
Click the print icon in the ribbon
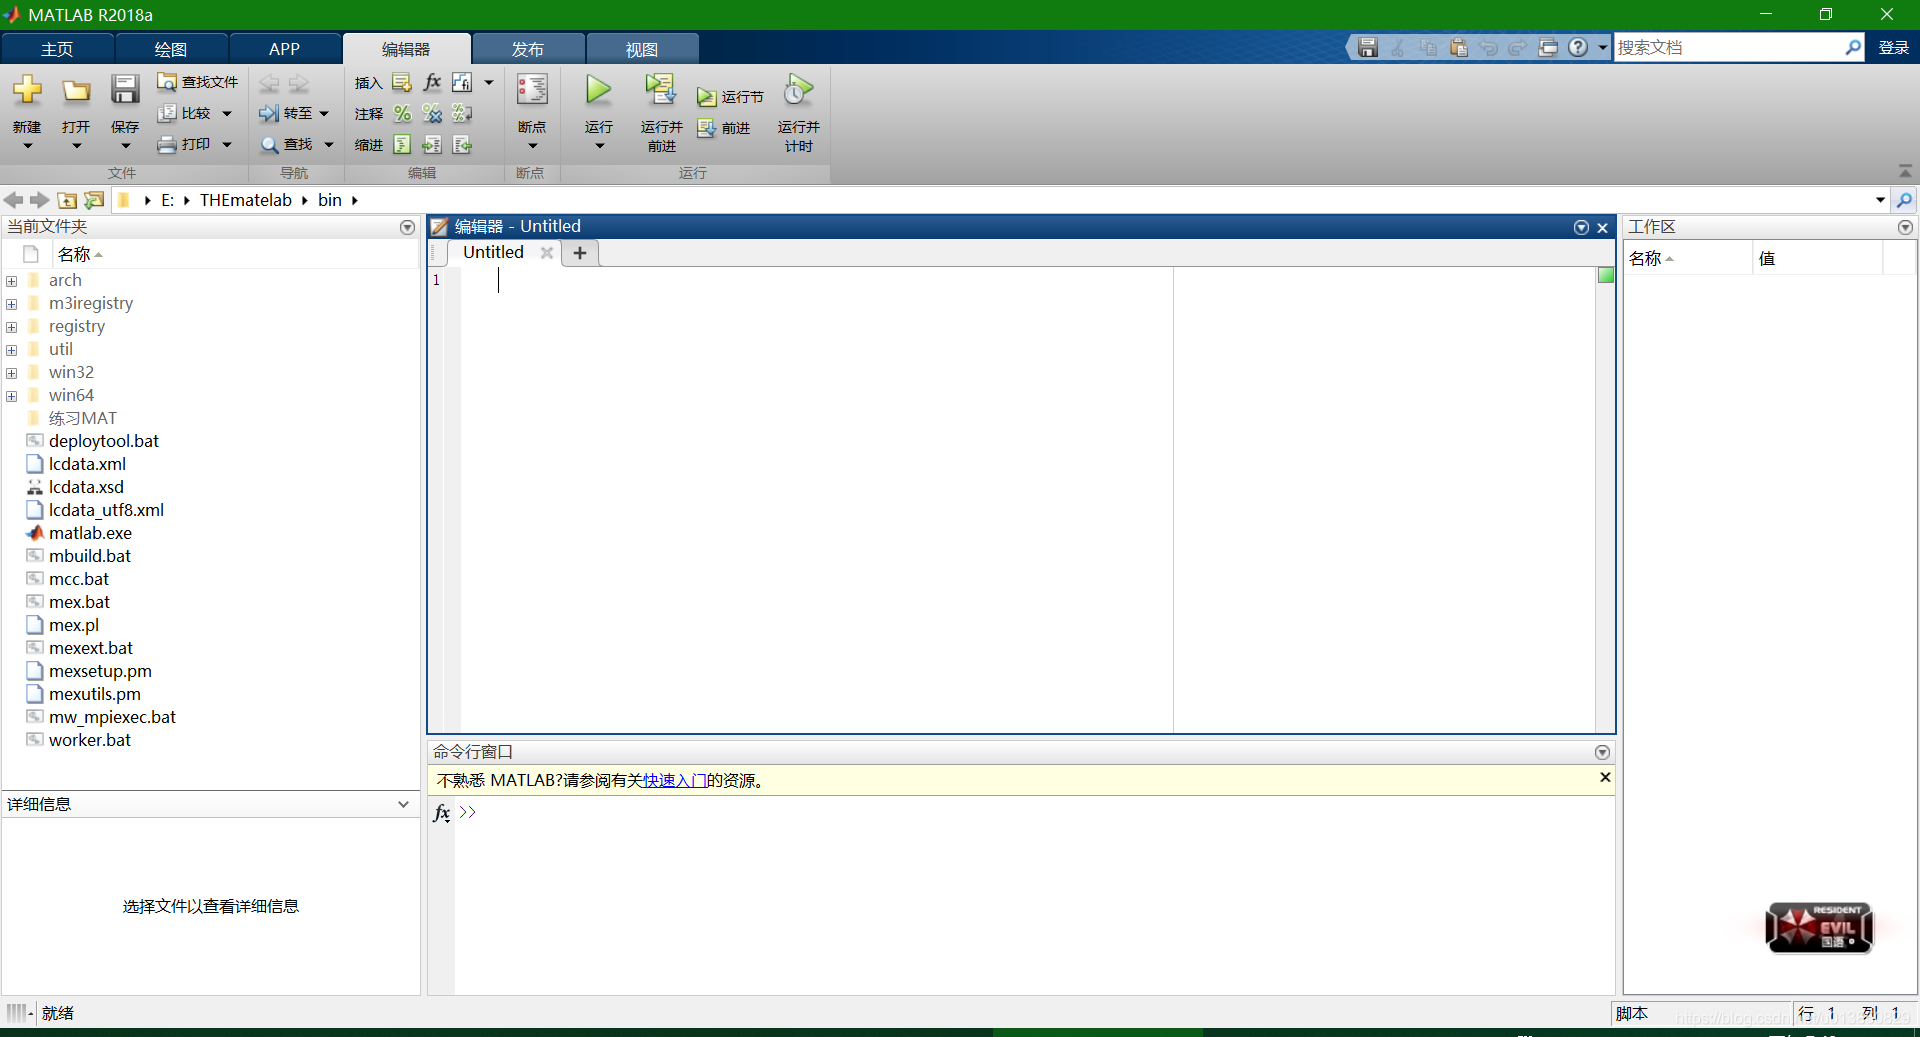(167, 145)
